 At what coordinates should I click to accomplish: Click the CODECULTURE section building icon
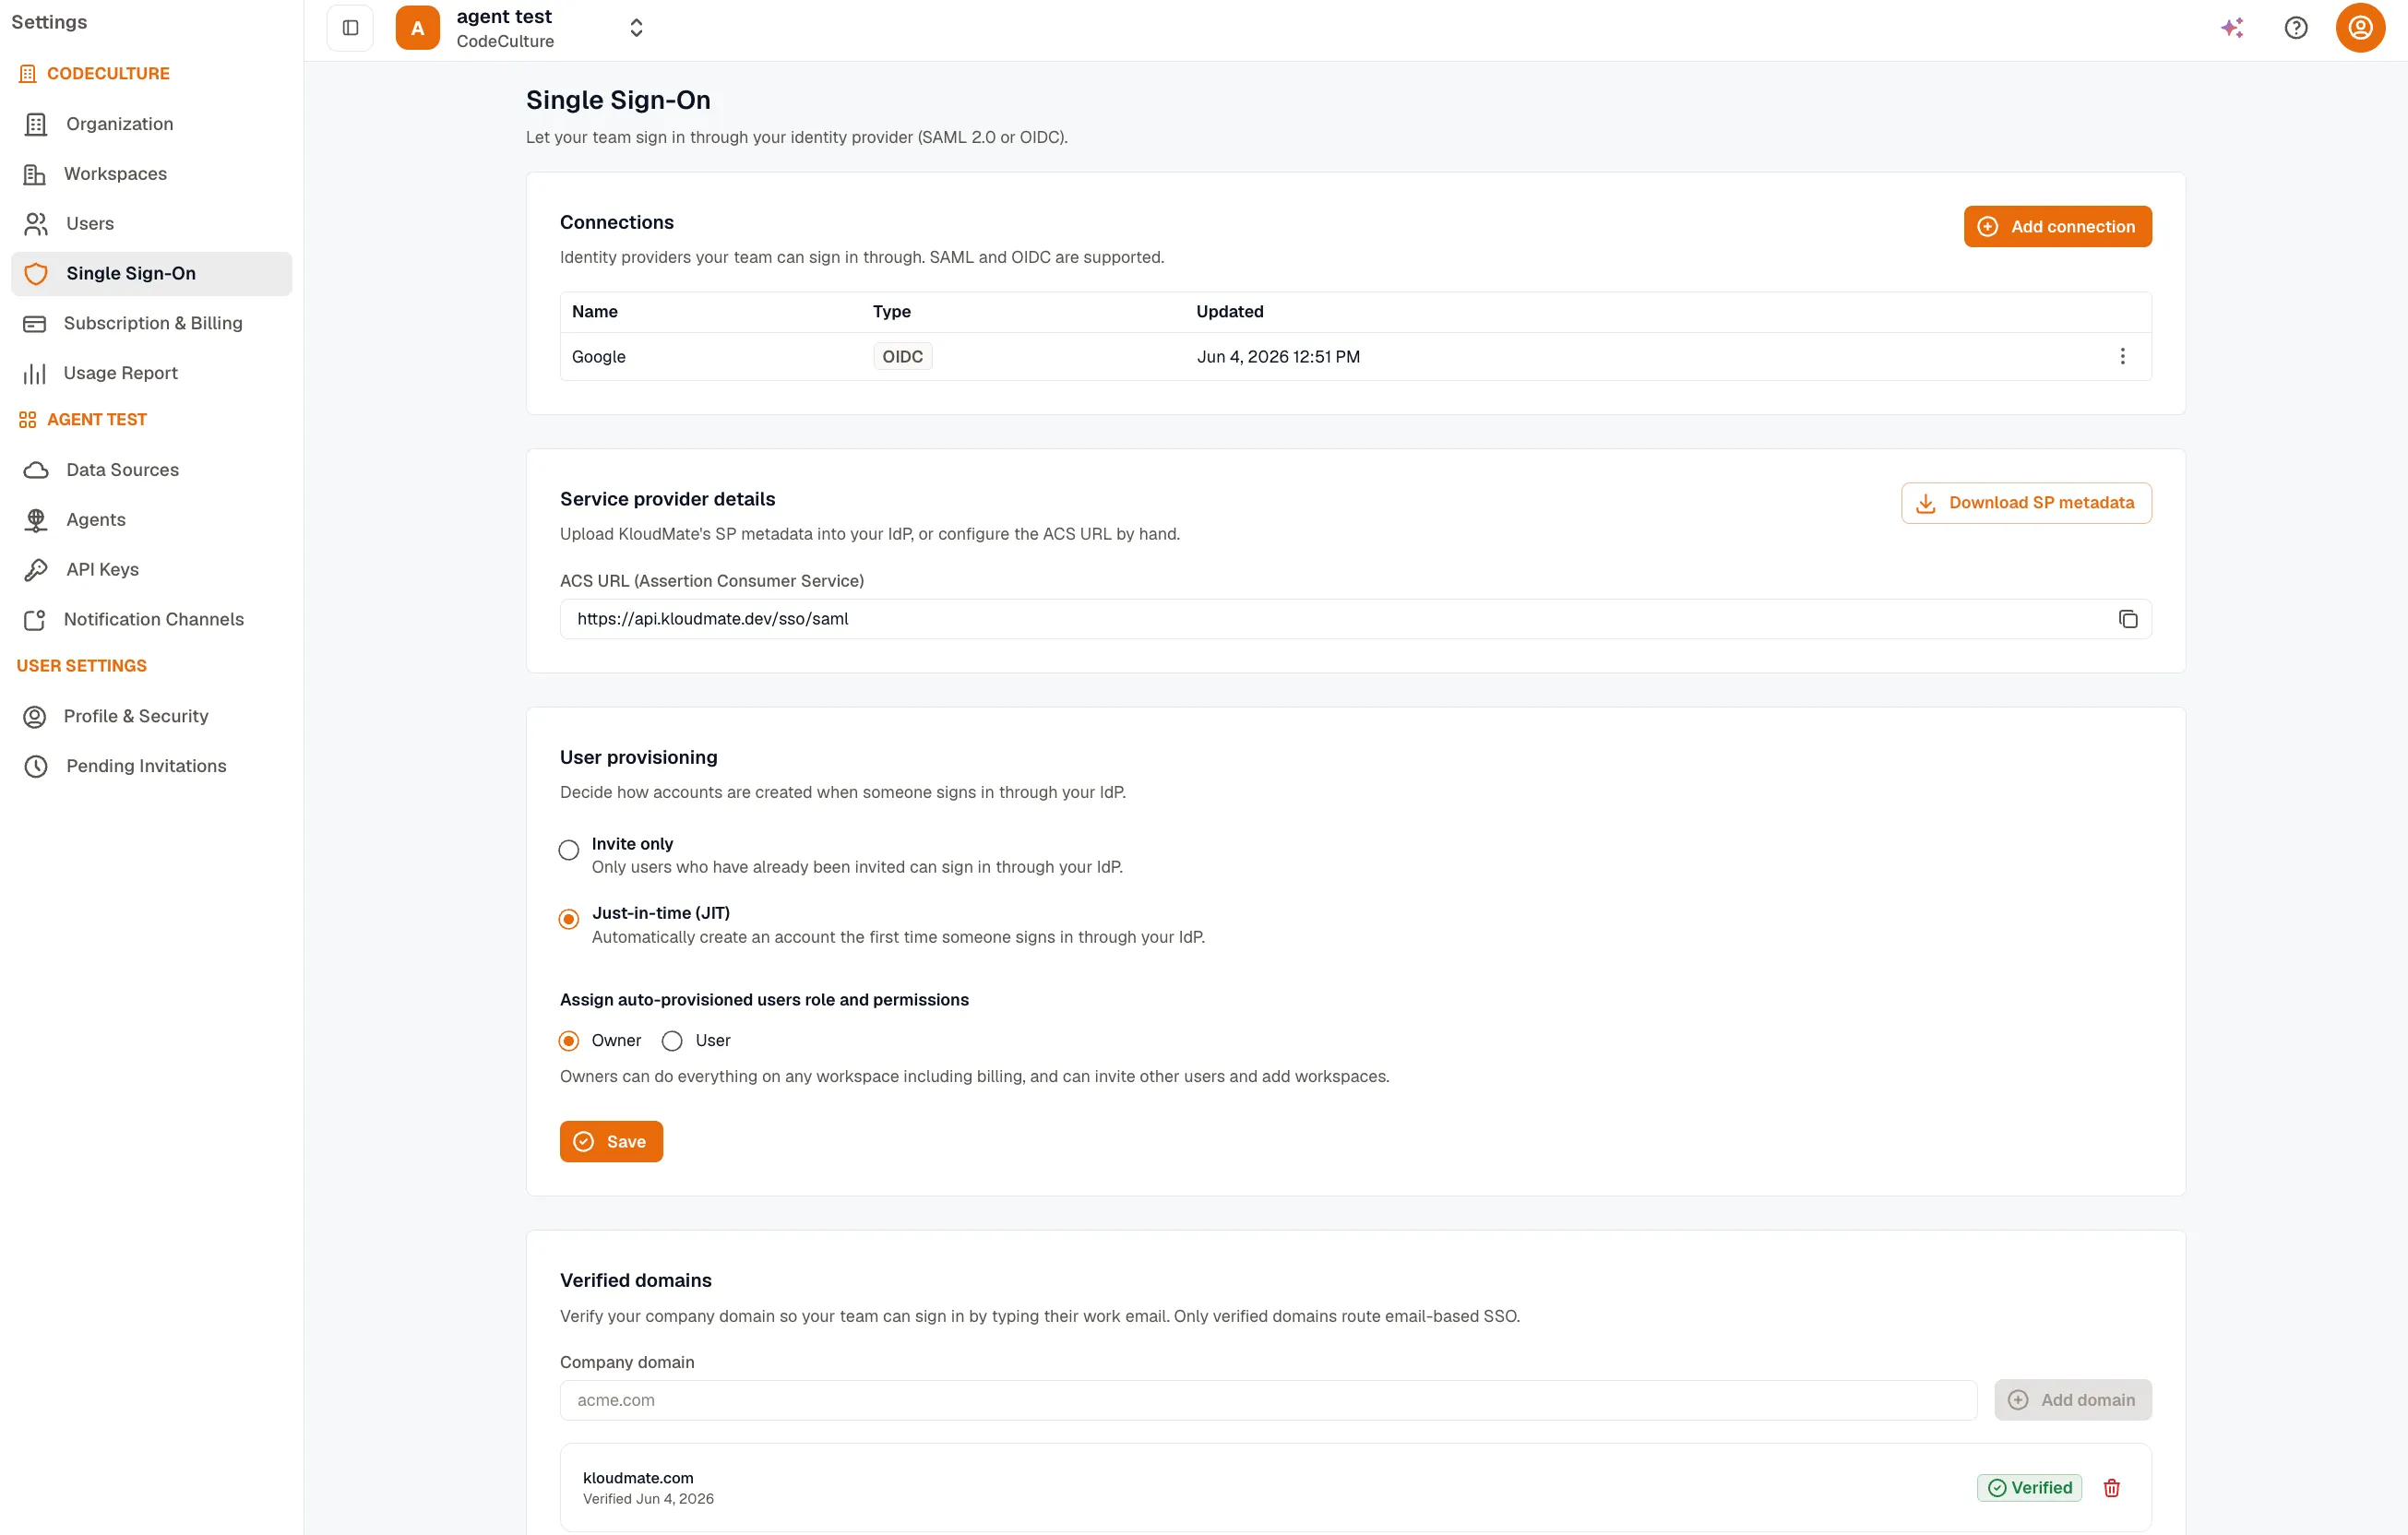(28, 74)
